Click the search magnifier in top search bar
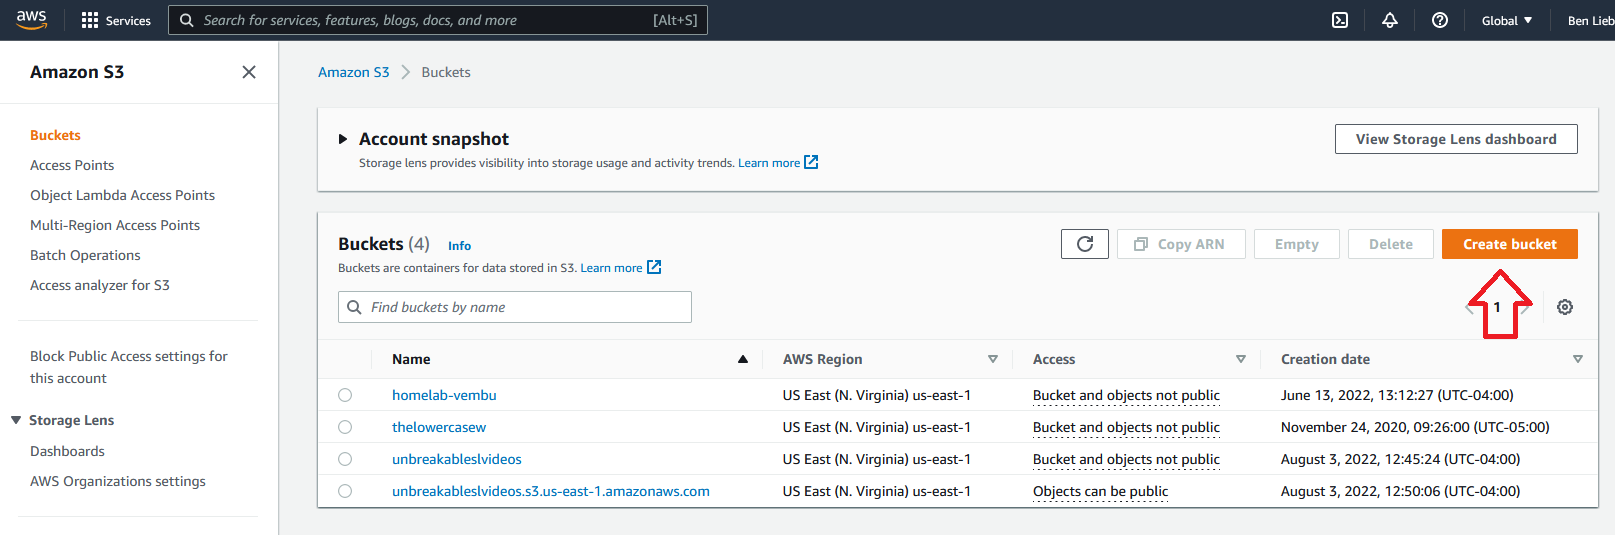 pos(187,20)
